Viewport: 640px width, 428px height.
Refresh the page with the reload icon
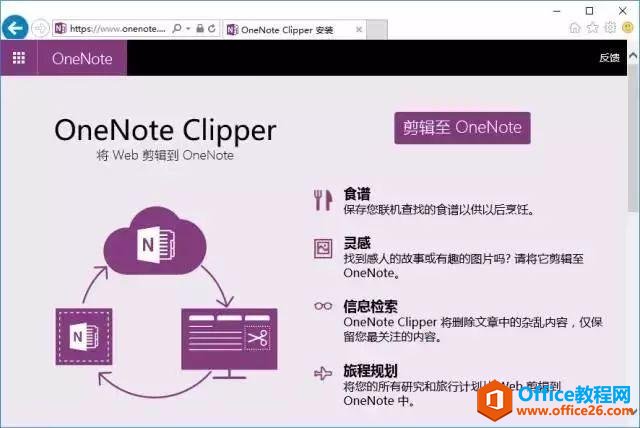[211, 29]
